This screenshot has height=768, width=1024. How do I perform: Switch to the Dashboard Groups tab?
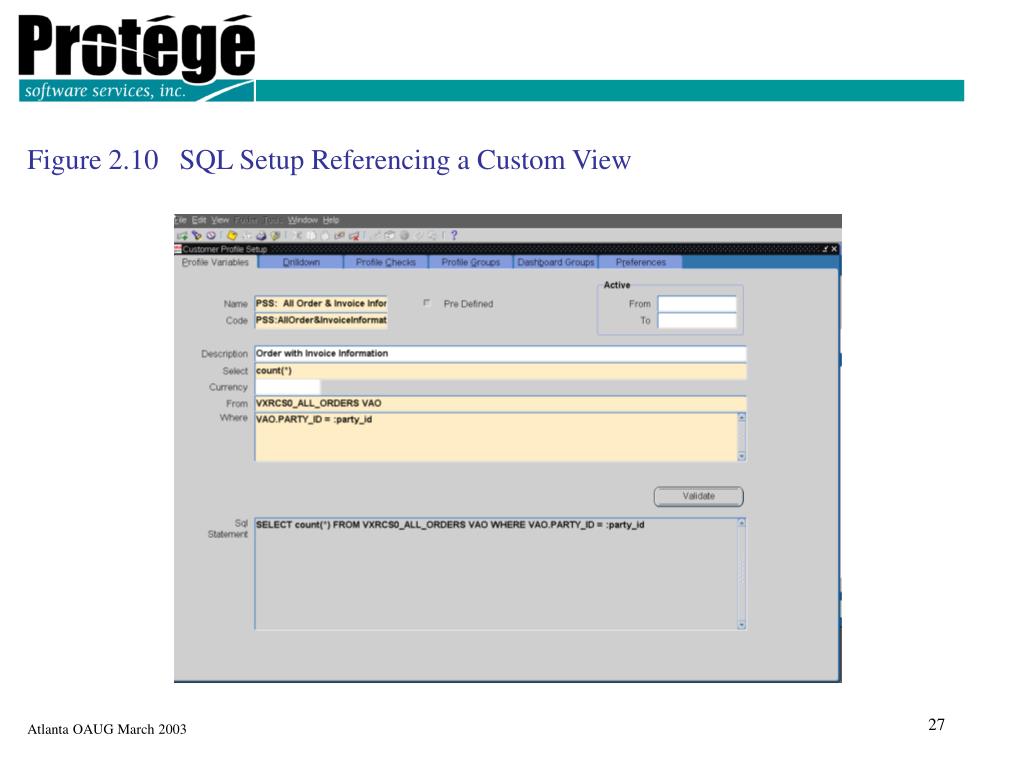[556, 262]
